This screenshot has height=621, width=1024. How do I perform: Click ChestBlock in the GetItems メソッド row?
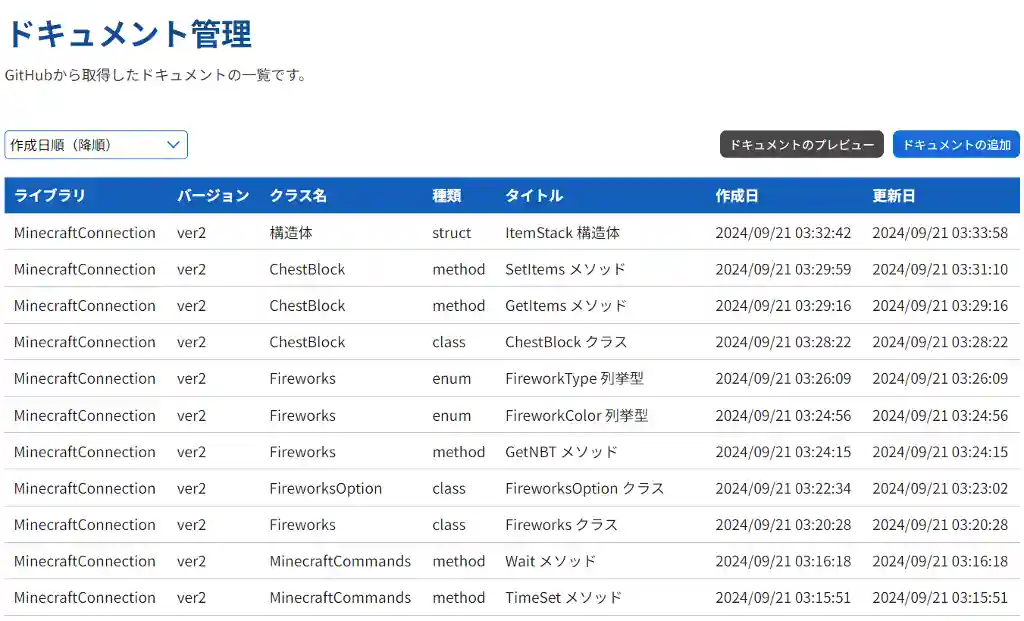pyautogui.click(x=307, y=306)
